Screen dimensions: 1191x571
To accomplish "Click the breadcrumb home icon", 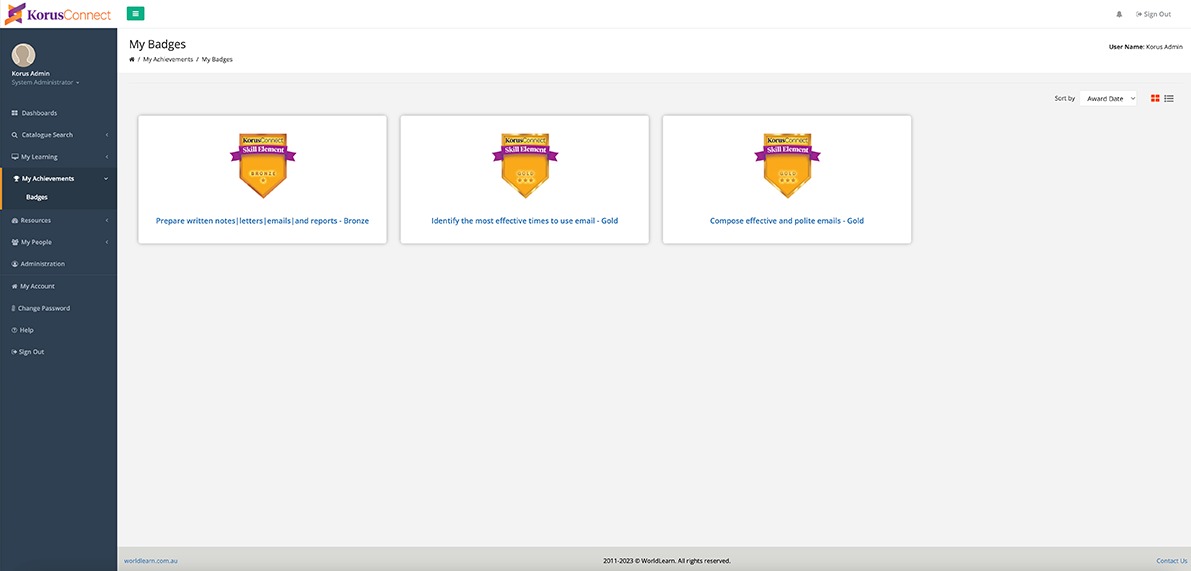I will (132, 59).
